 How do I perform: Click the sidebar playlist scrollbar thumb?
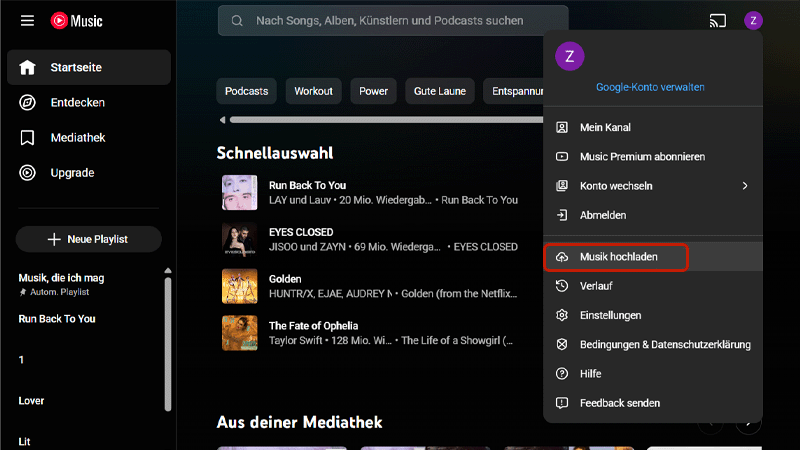[168, 343]
